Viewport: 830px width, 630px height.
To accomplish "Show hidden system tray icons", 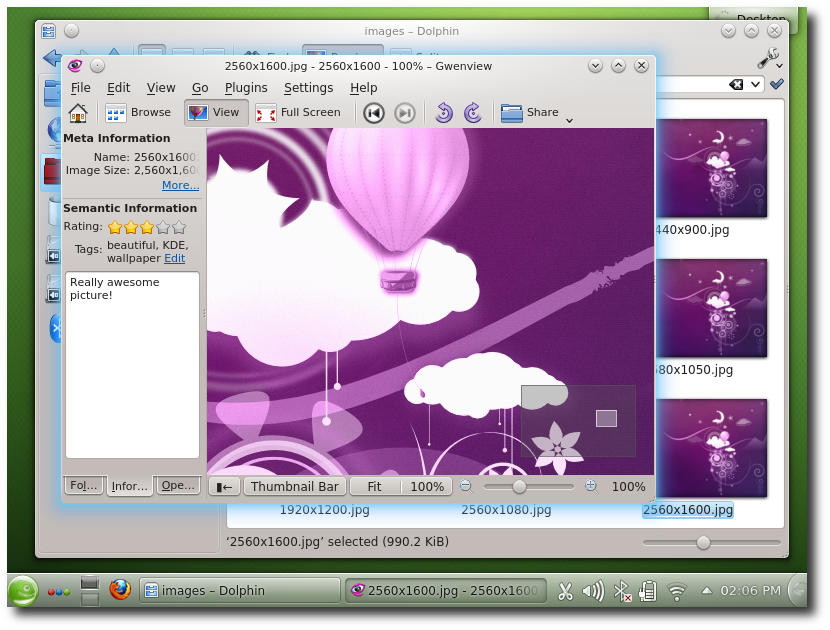I will click(706, 591).
